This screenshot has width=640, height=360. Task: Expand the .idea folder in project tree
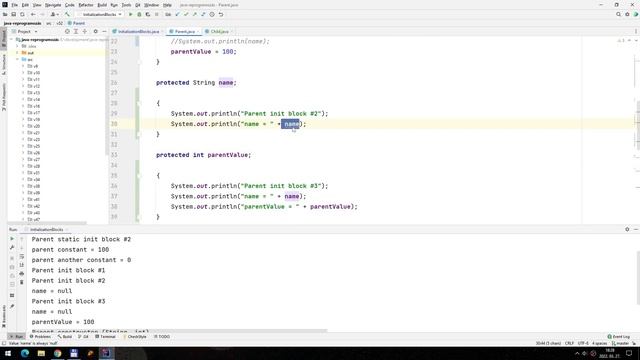click(17, 46)
